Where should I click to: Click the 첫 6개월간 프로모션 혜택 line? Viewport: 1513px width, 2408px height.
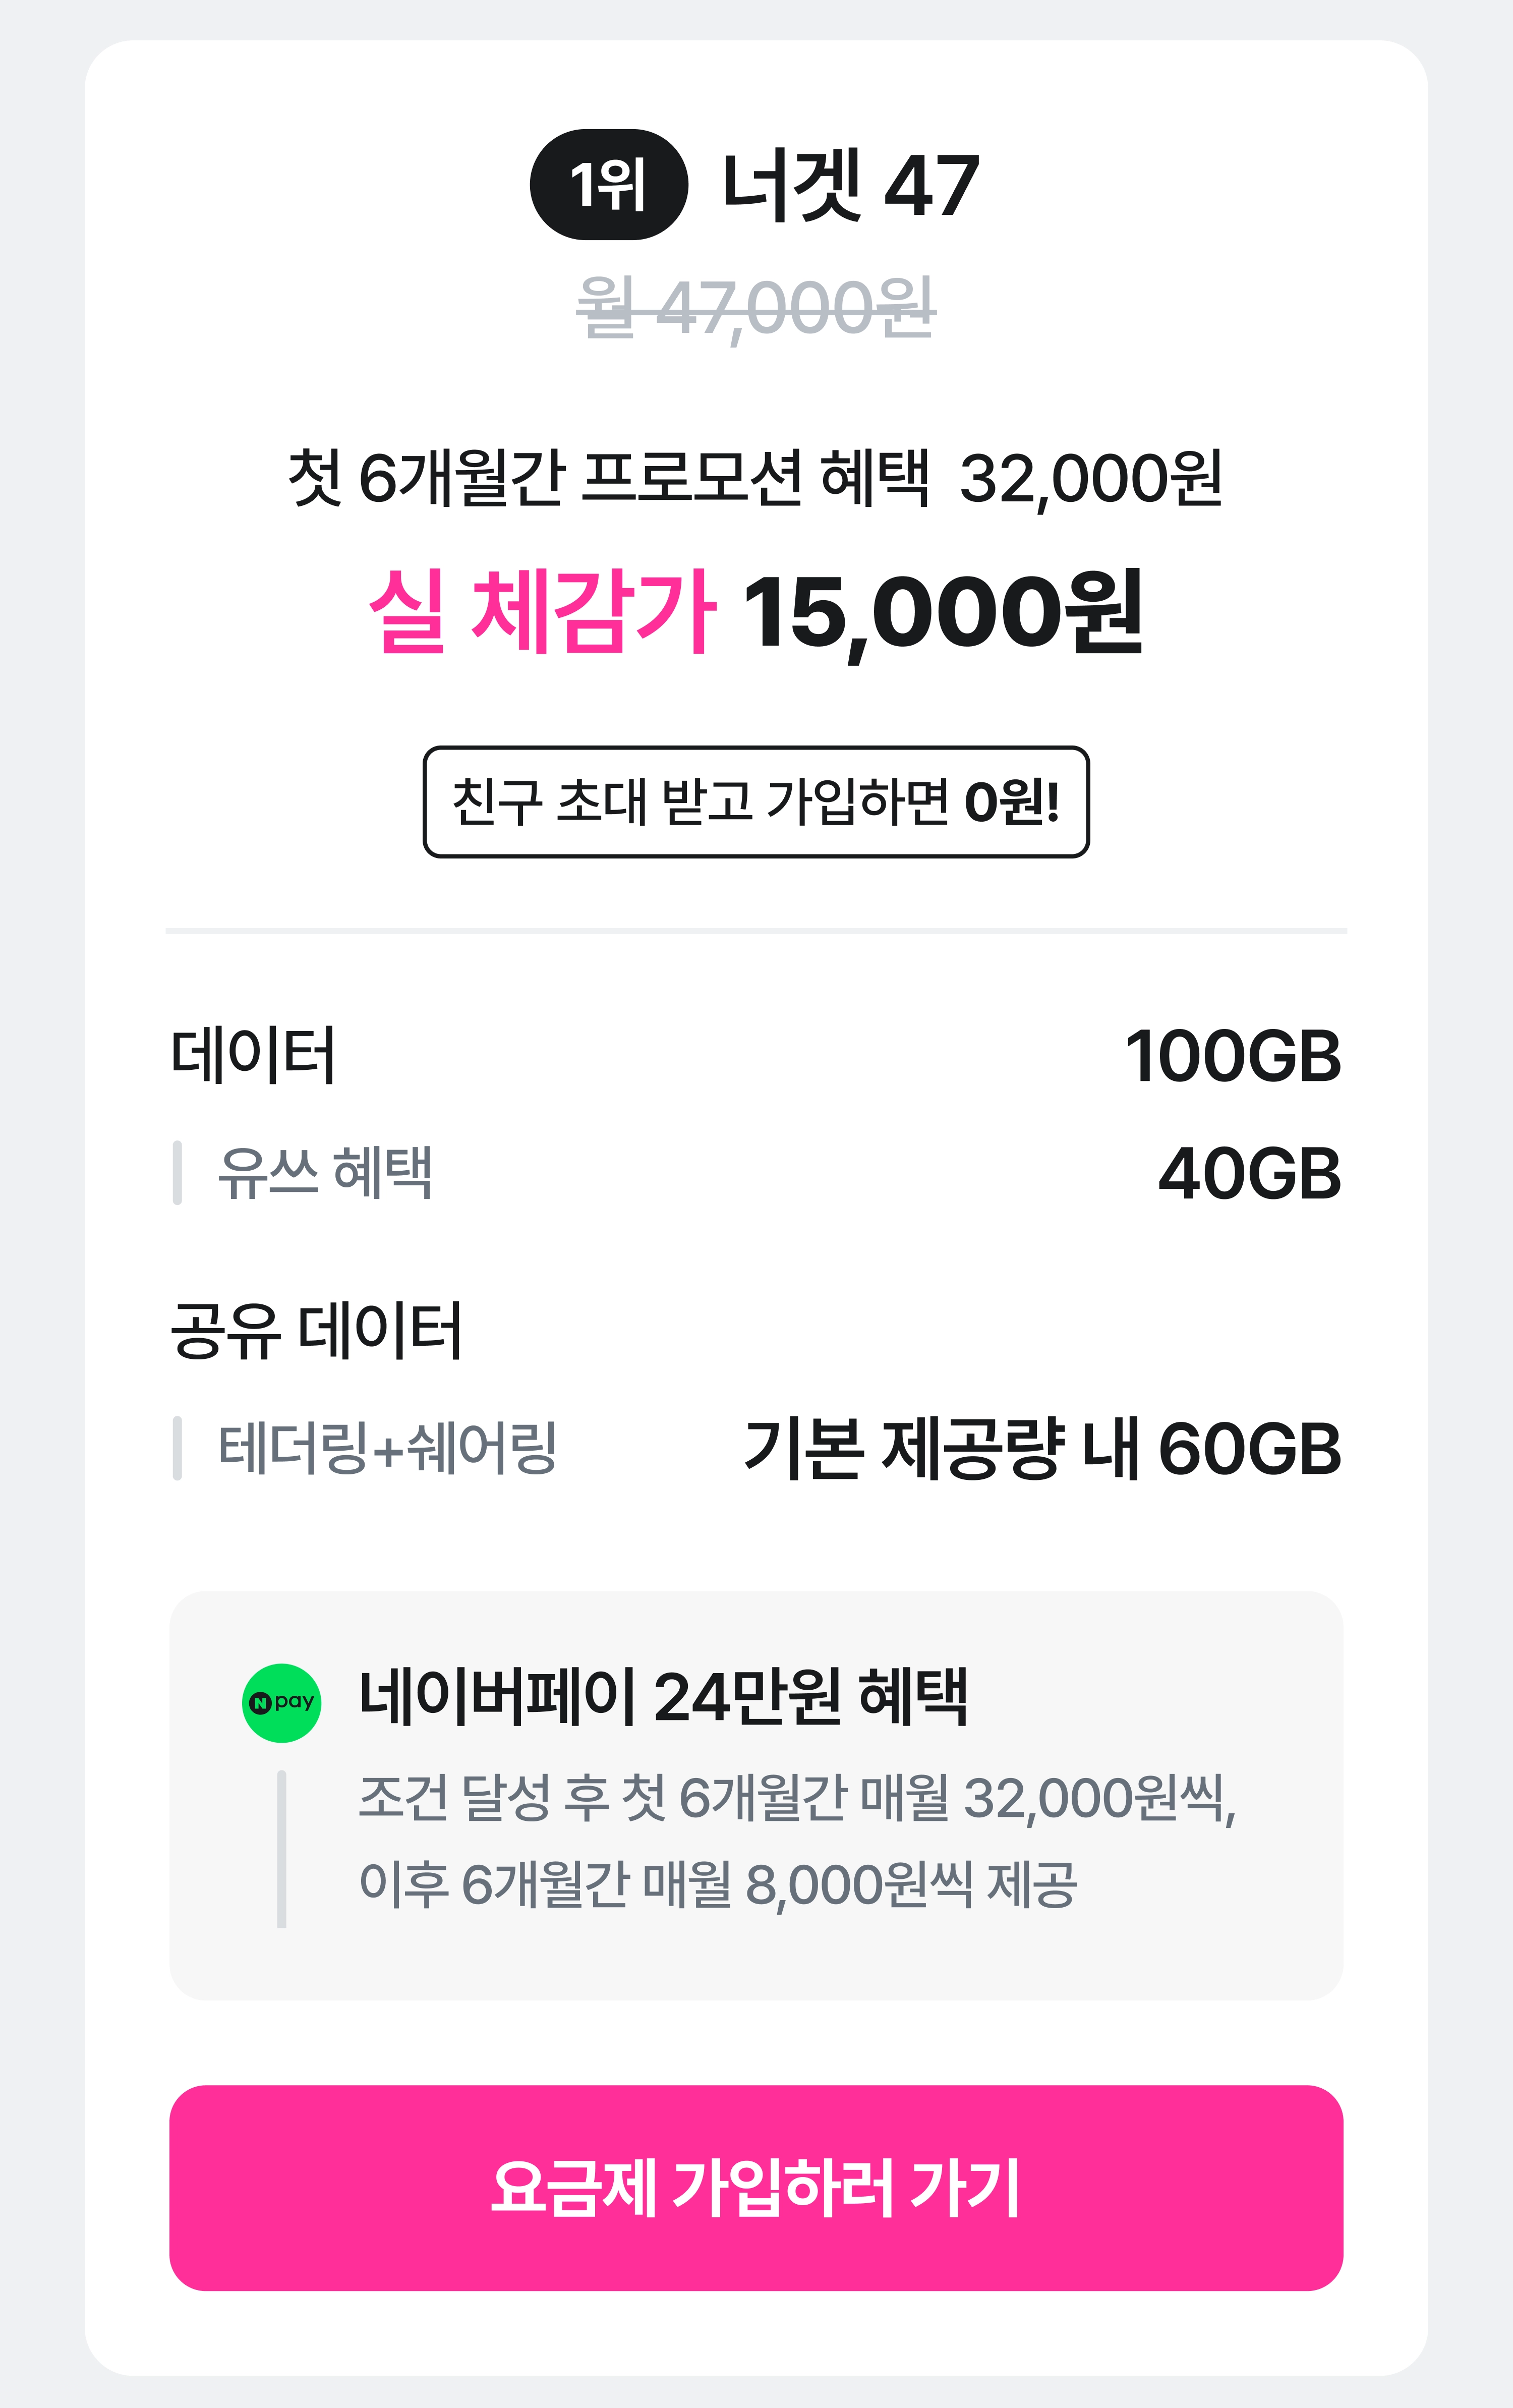tap(608, 478)
